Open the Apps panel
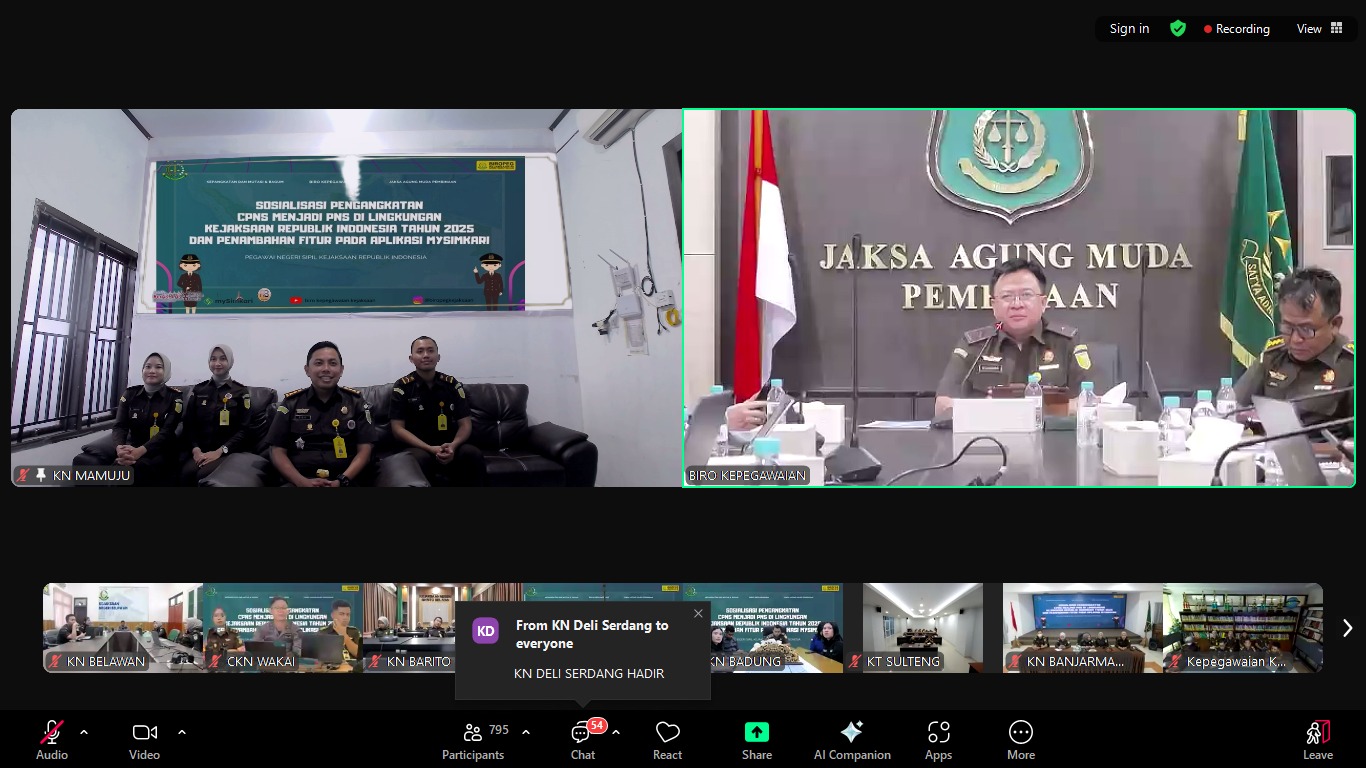Viewport: 1366px width, 768px height. point(938,741)
